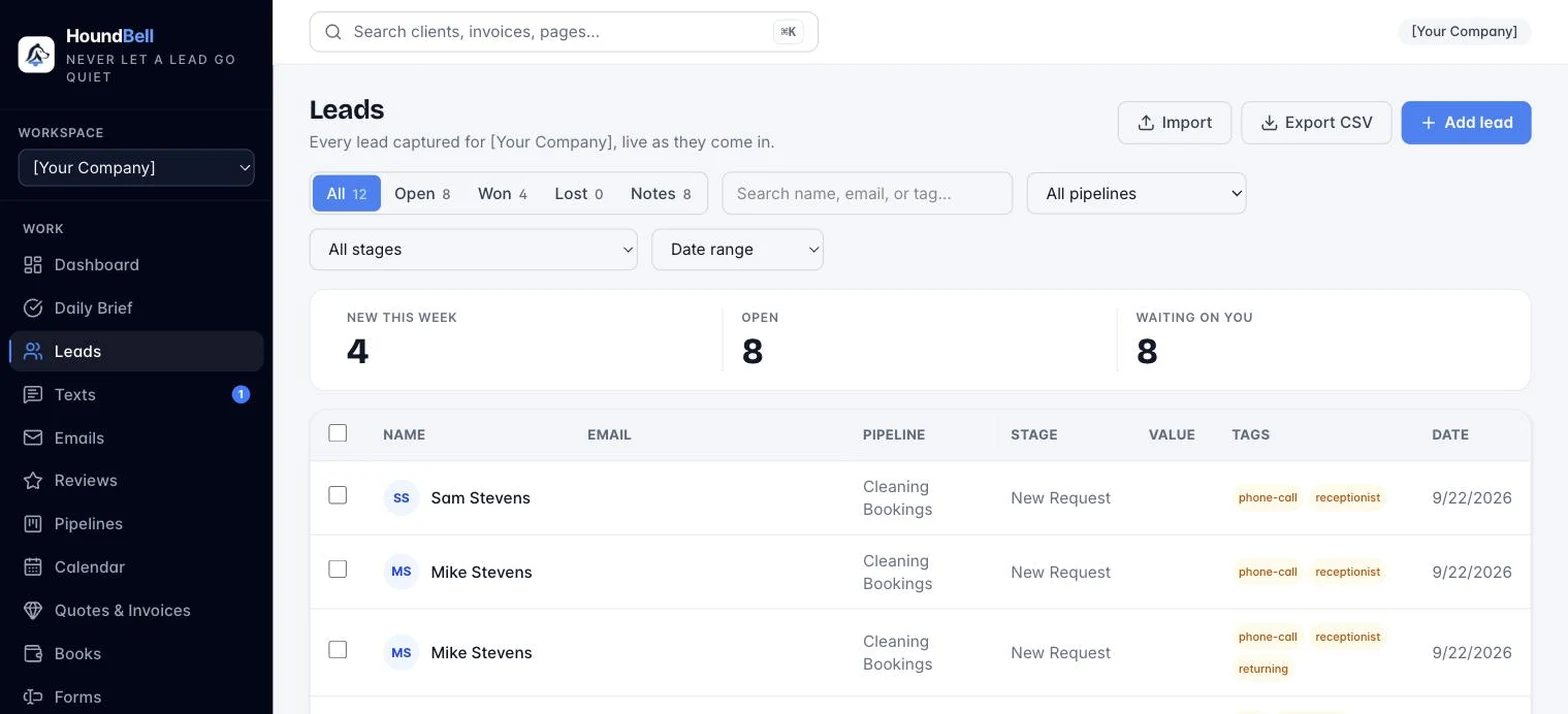Switch to the Notes 8 tab
Image resolution: width=1568 pixels, height=714 pixels.
pyautogui.click(x=660, y=194)
